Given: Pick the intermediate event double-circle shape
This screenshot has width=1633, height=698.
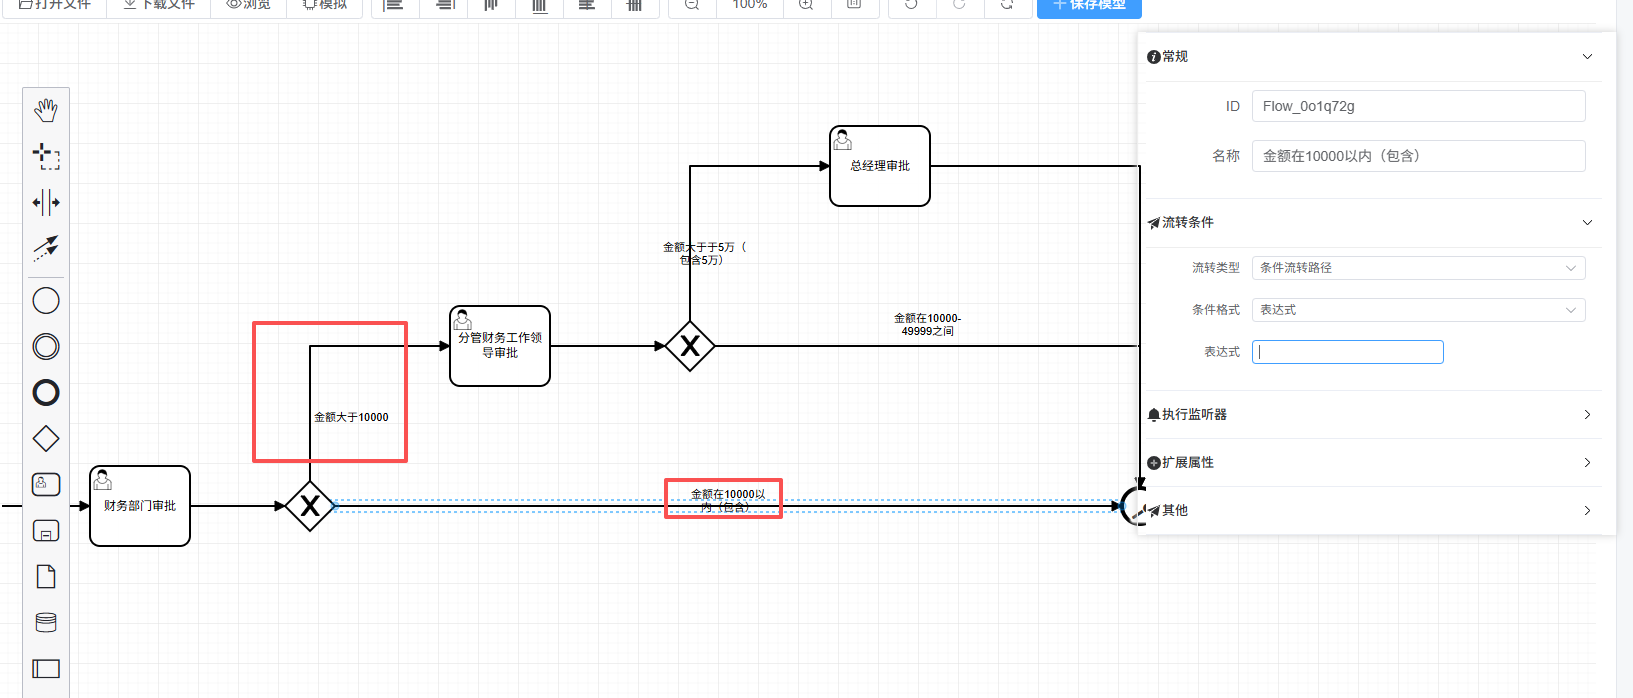Looking at the screenshot, I should point(46,347).
